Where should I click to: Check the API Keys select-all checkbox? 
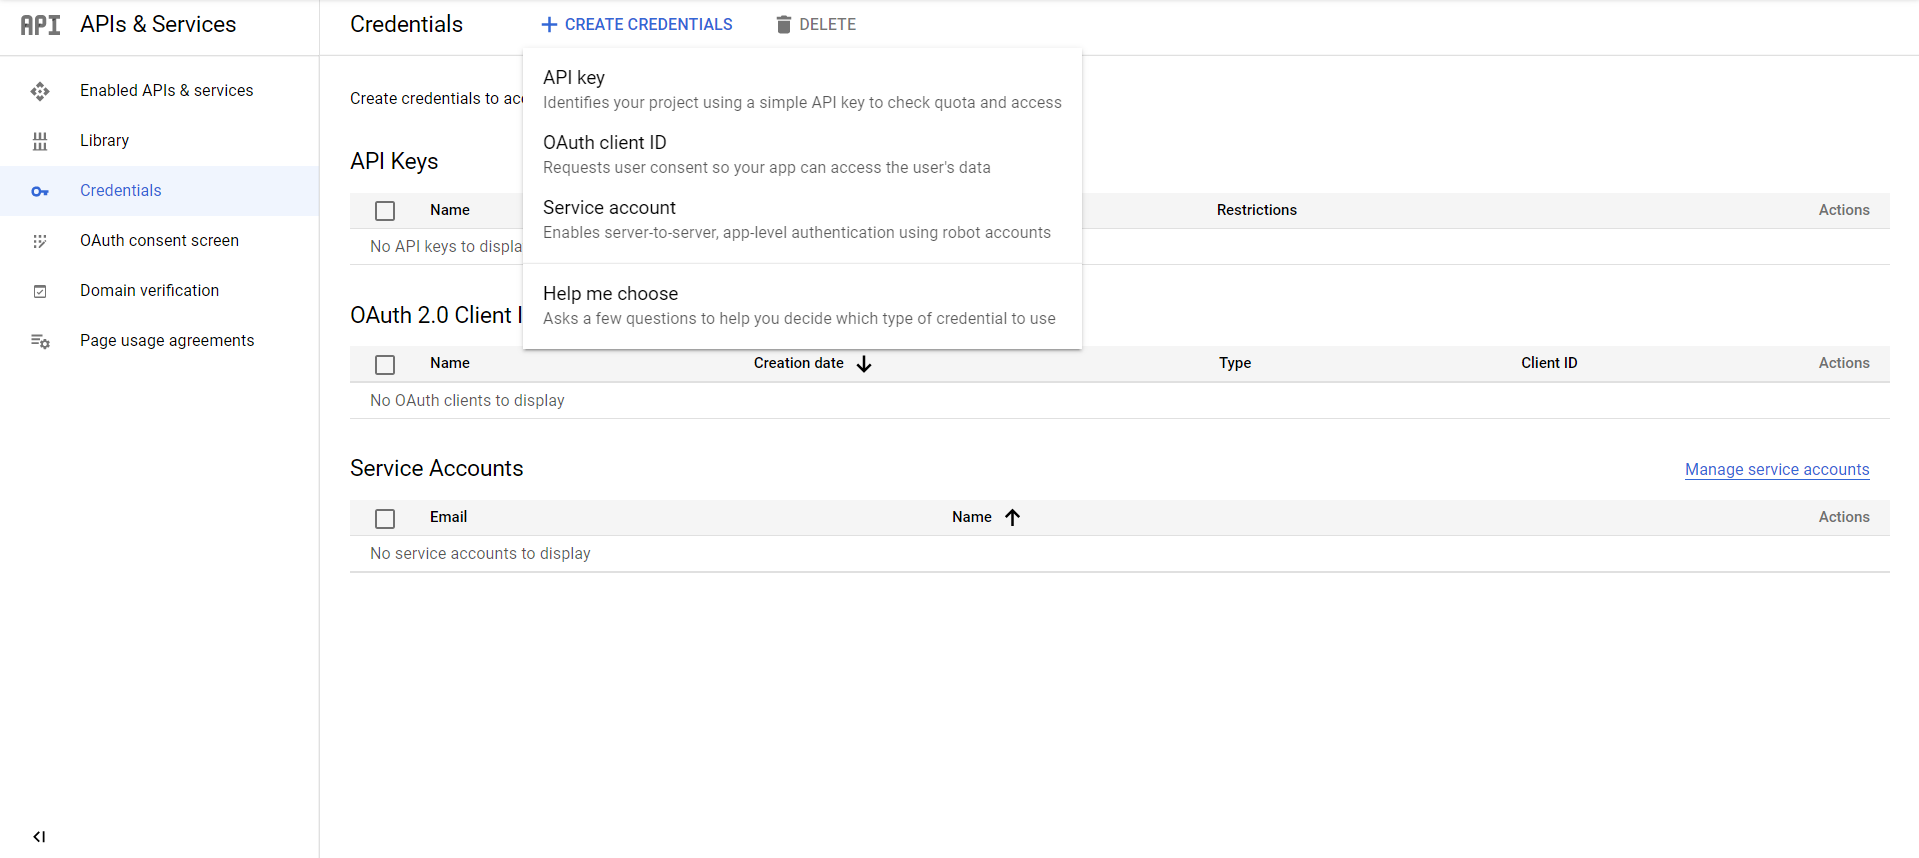pyautogui.click(x=385, y=211)
